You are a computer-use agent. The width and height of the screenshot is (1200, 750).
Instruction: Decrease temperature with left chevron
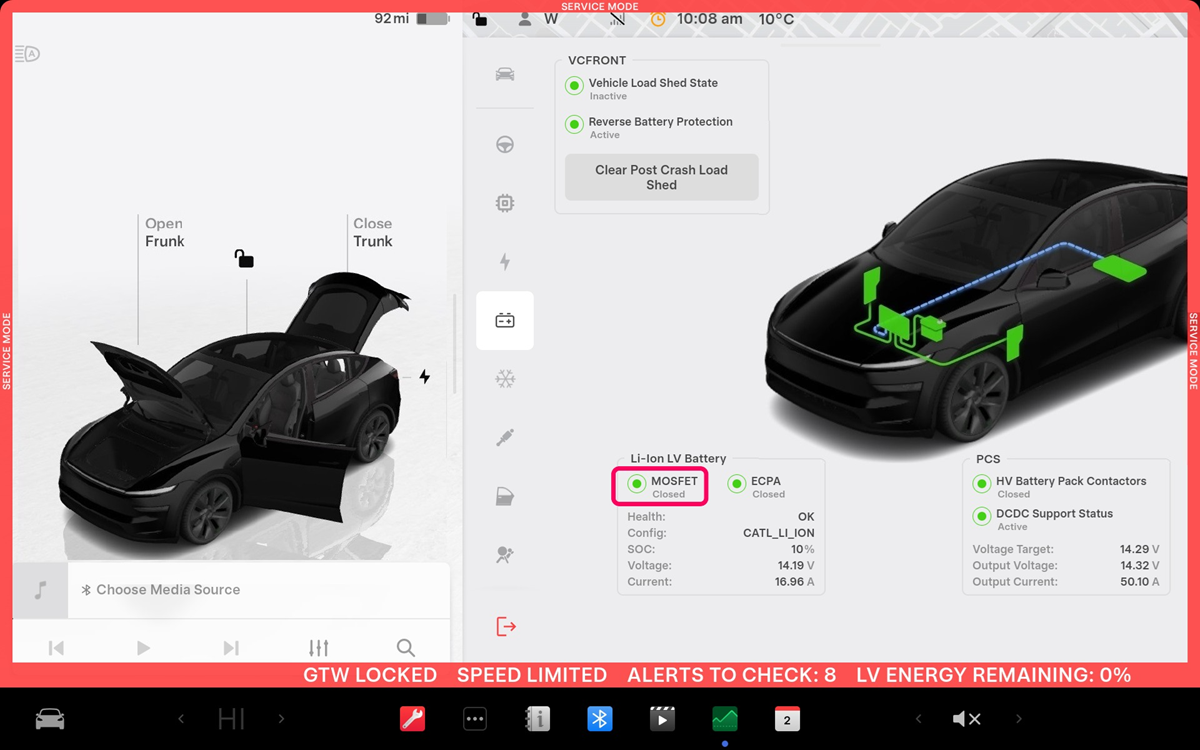pos(181,719)
